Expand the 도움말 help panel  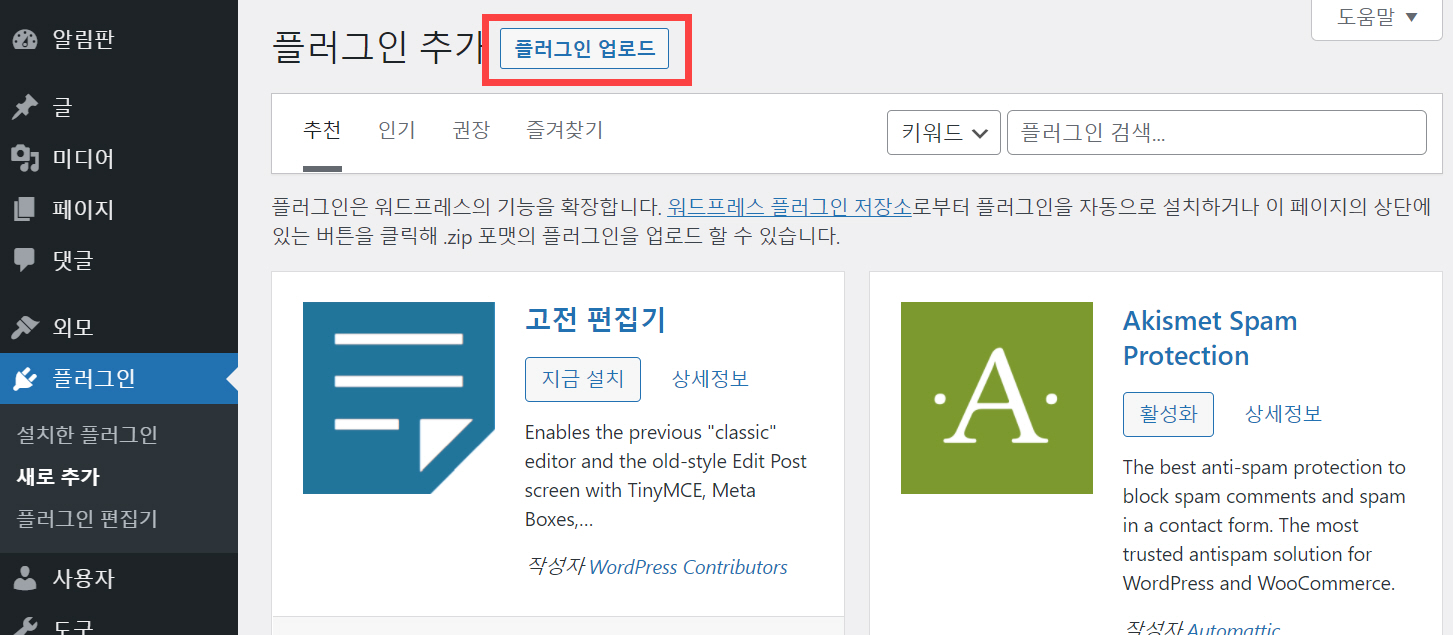[1375, 18]
